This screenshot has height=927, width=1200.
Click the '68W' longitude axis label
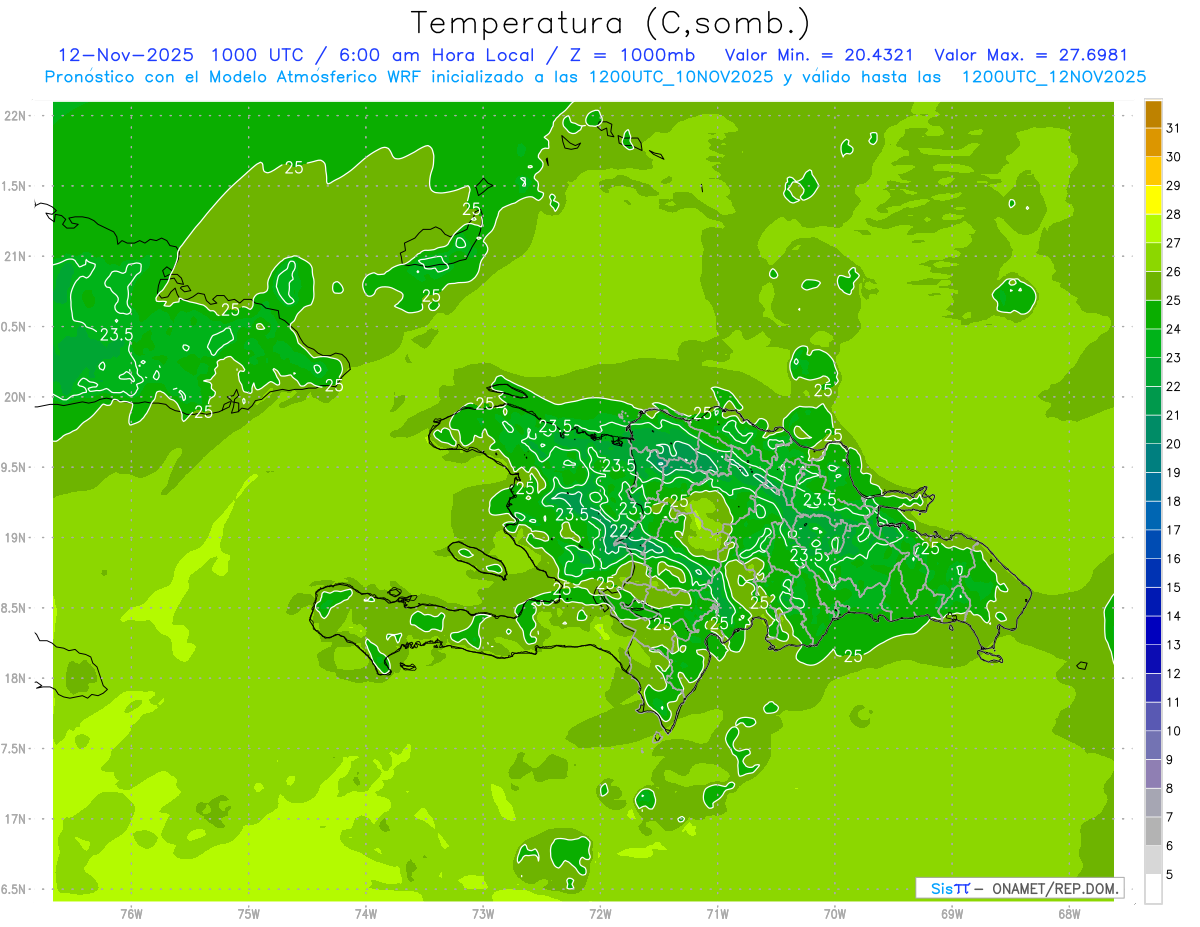(x=1069, y=914)
